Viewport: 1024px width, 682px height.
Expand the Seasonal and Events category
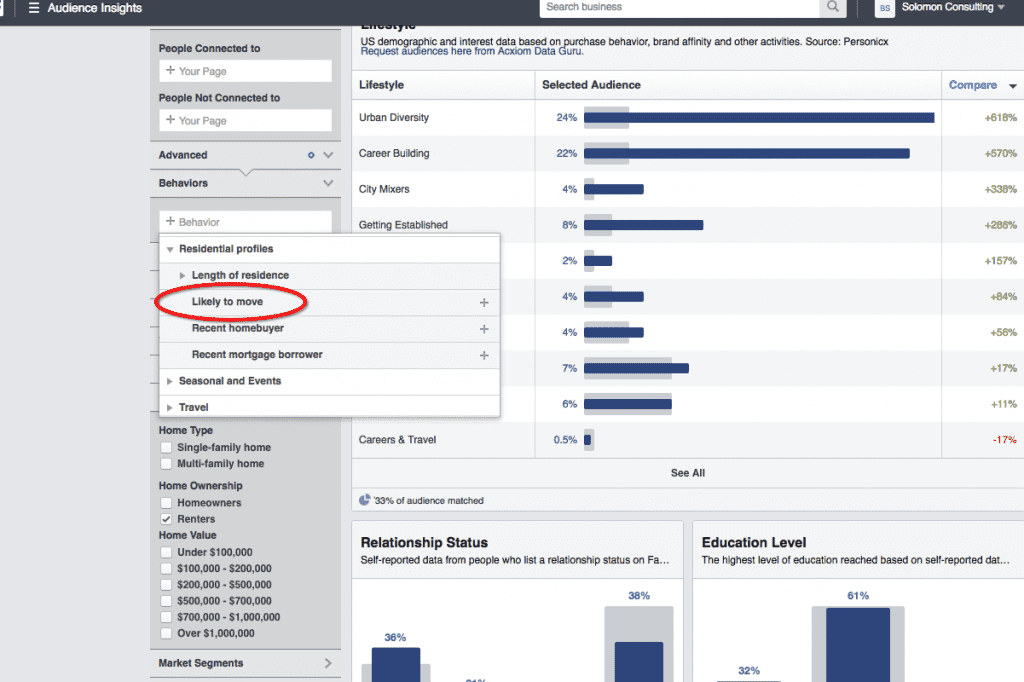pyautogui.click(x=170, y=381)
